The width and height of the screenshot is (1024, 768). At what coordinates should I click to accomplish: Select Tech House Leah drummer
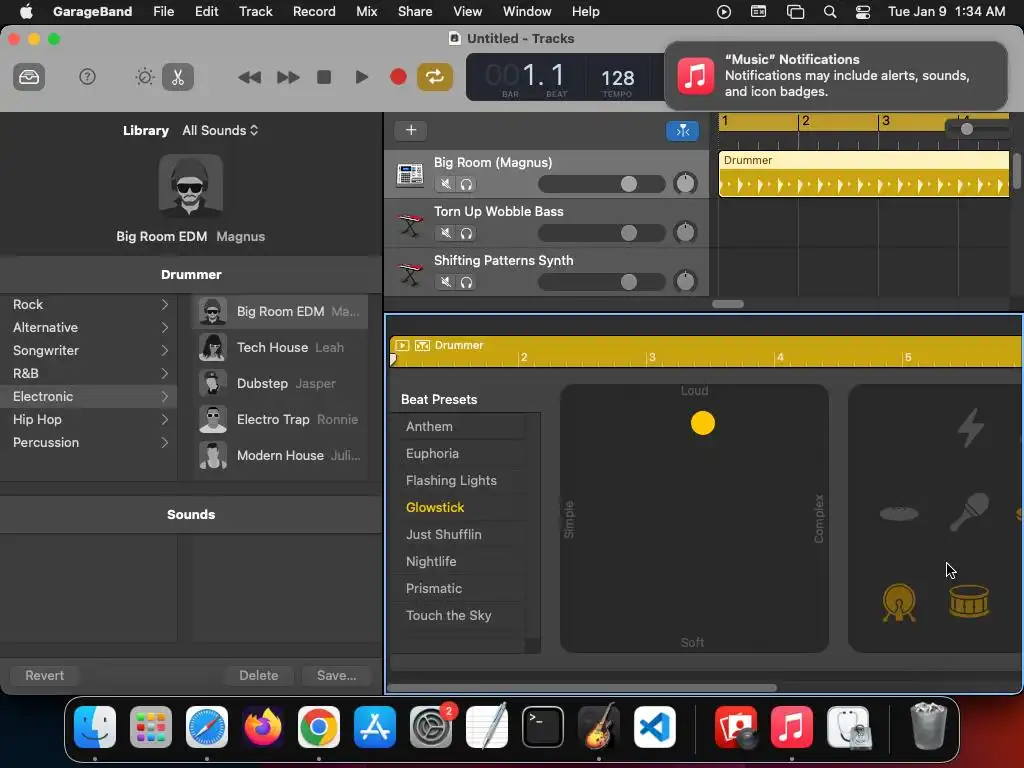pyautogui.click(x=280, y=347)
